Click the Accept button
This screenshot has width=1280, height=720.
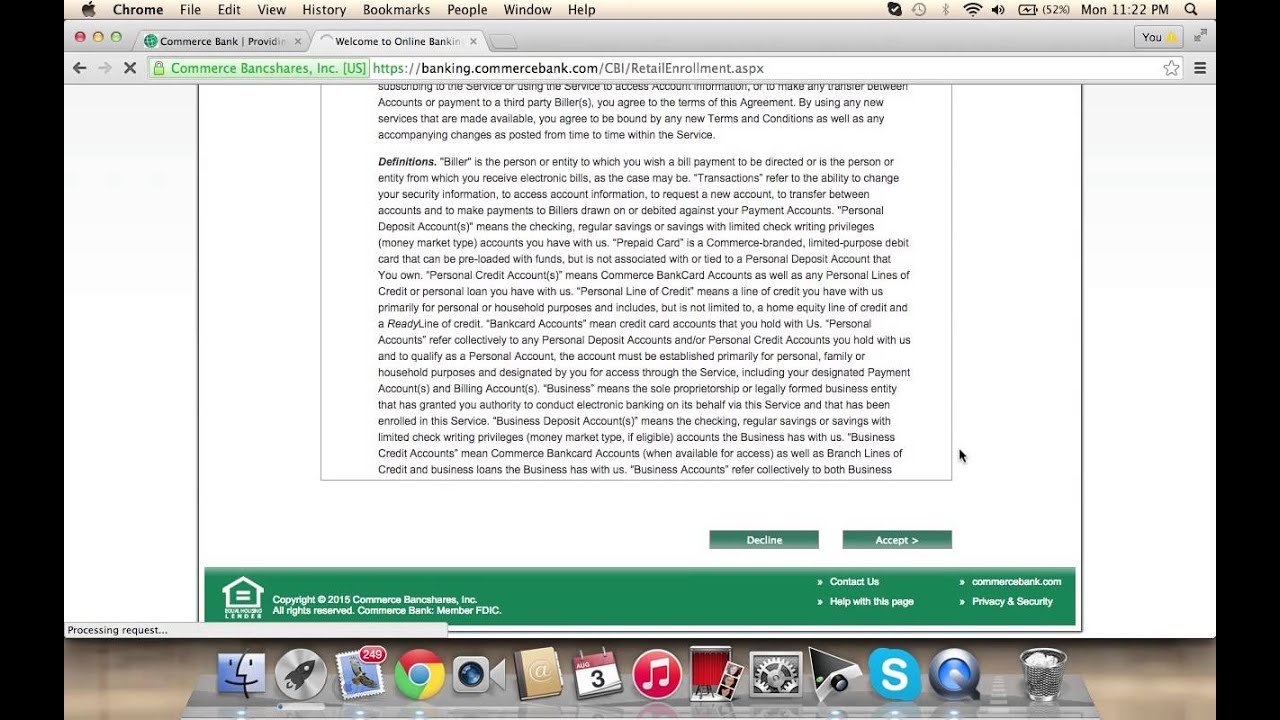coord(897,540)
